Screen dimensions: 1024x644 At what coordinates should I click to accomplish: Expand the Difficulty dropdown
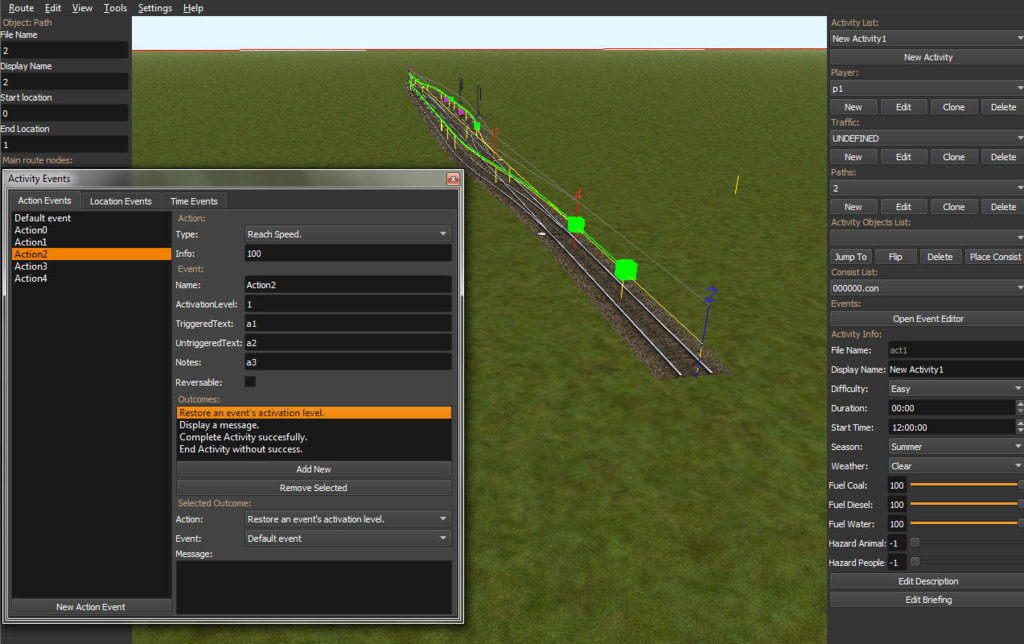point(955,389)
